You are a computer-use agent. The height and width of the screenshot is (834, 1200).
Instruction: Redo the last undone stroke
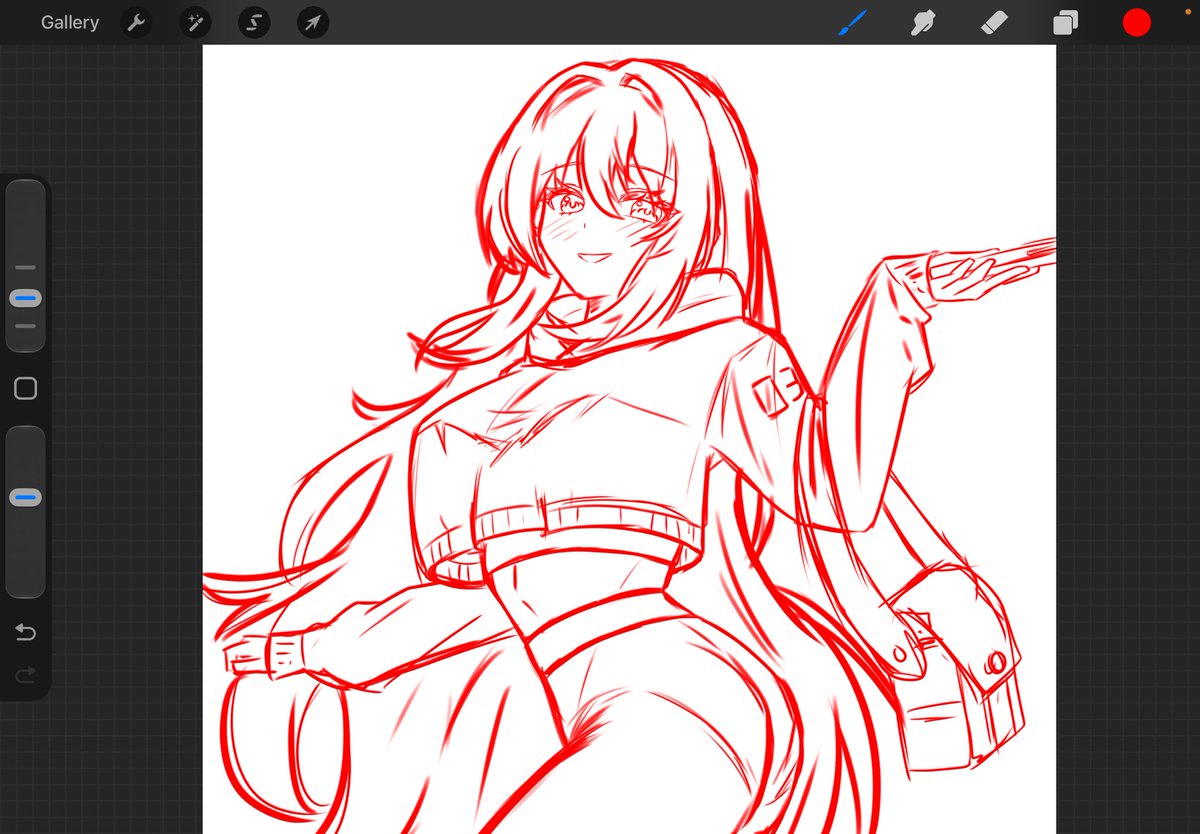26,675
